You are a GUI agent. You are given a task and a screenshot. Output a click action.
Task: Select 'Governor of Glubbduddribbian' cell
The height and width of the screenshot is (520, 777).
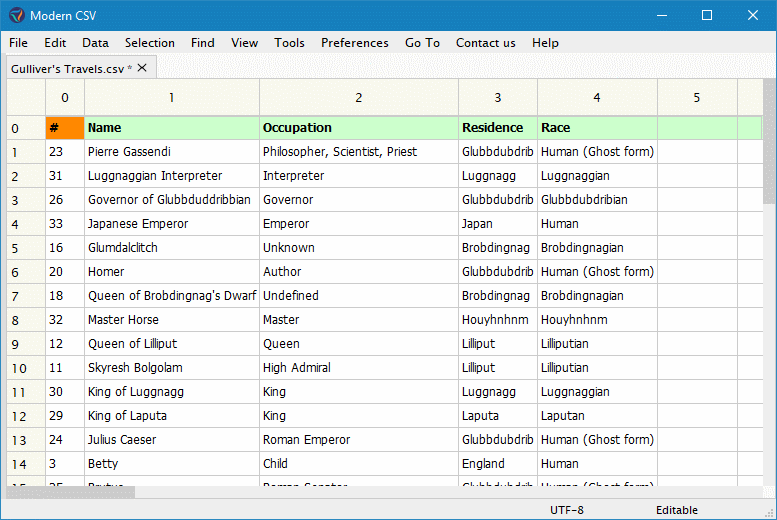(x=172, y=200)
